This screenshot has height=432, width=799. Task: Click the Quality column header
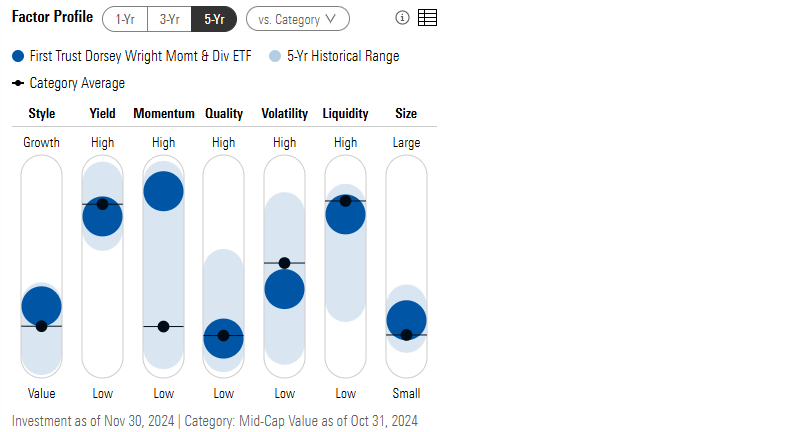(224, 113)
